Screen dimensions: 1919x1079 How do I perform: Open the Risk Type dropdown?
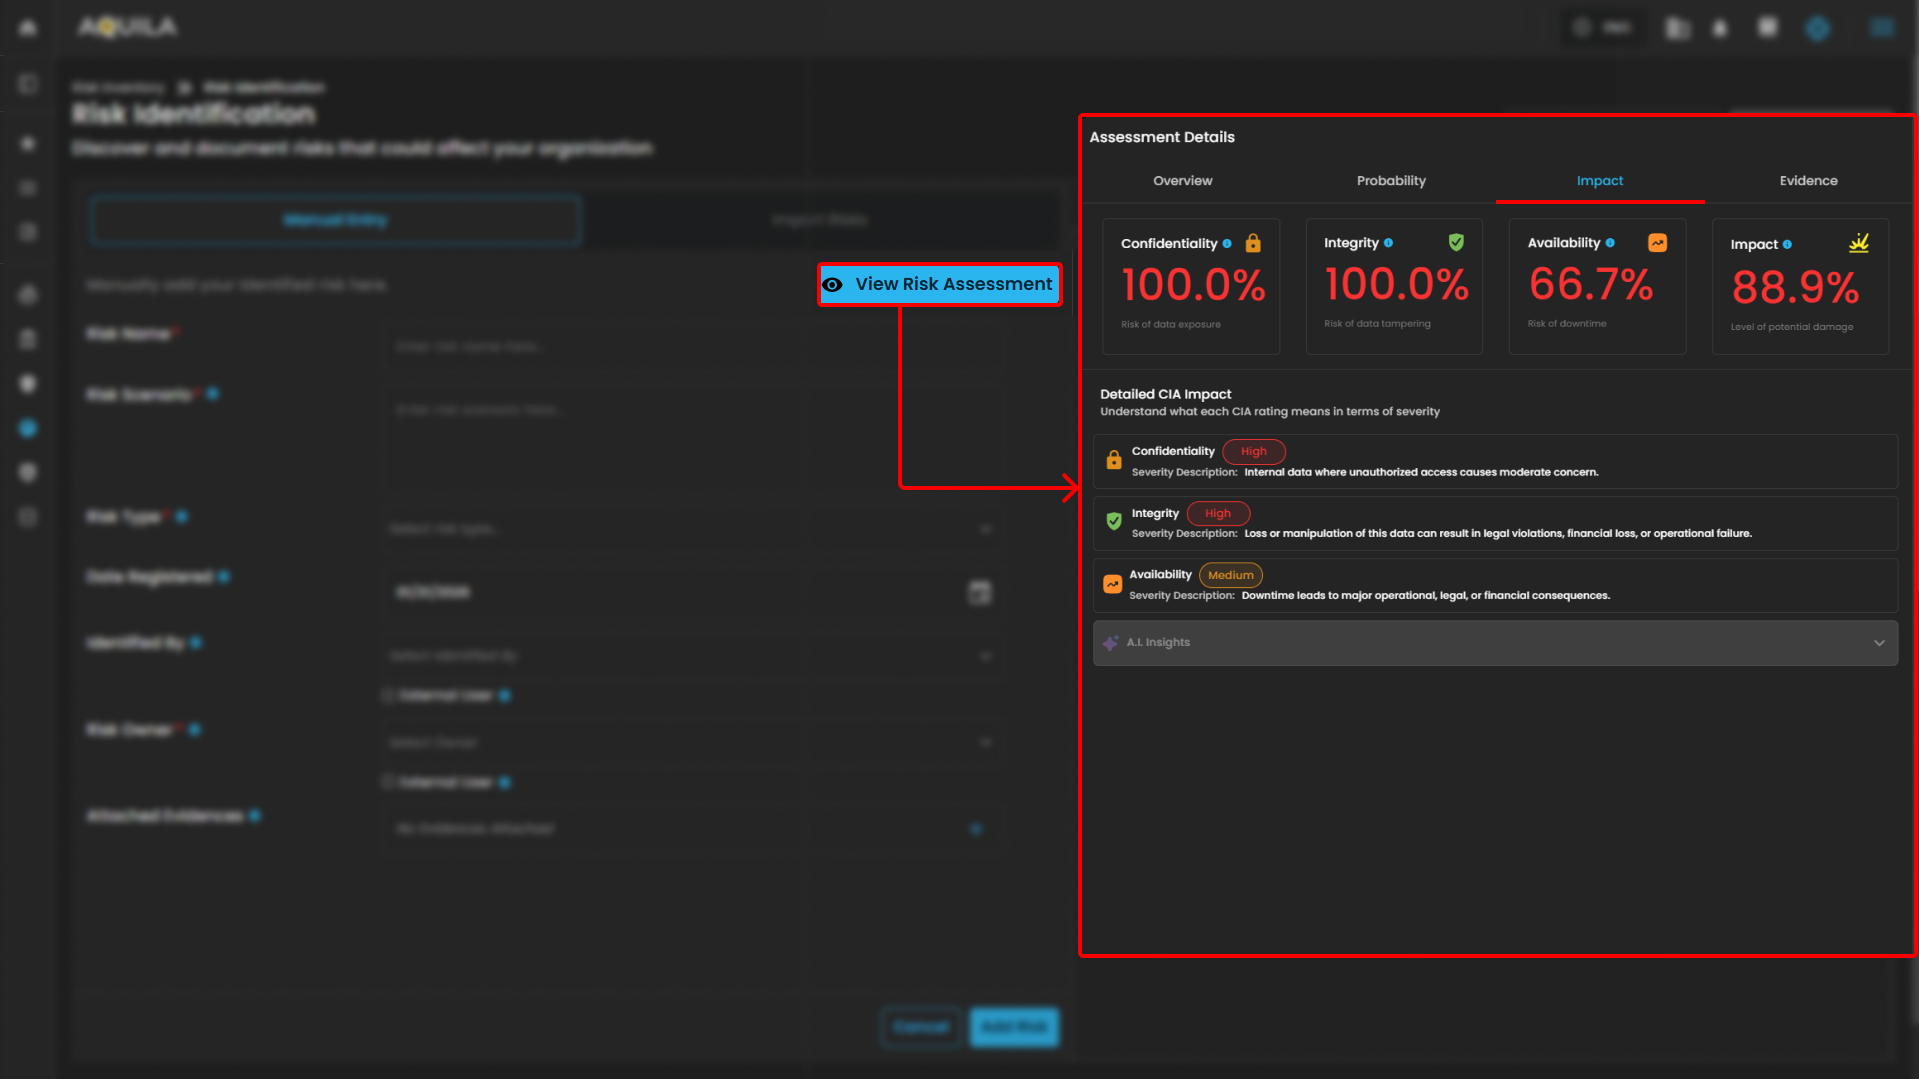pyautogui.click(x=690, y=529)
